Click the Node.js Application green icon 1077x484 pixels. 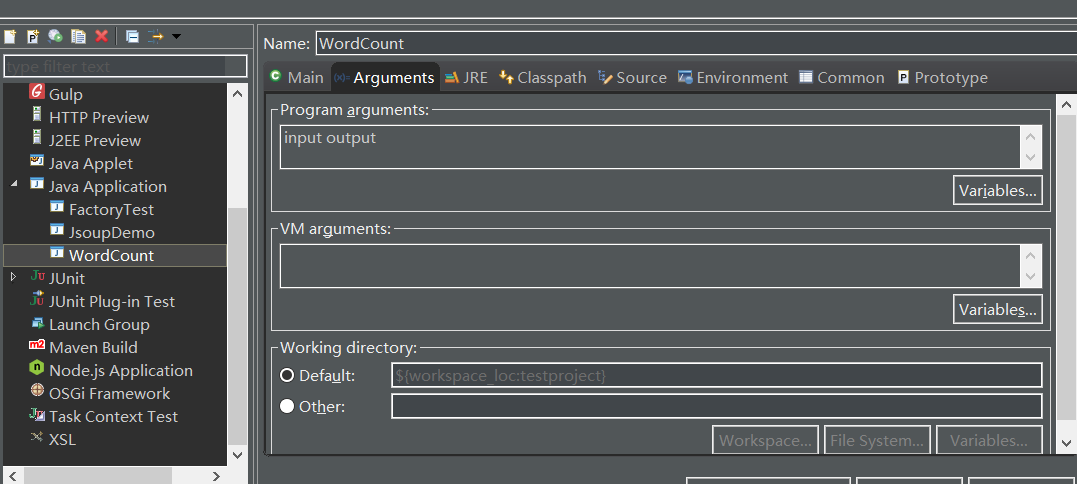pos(37,368)
